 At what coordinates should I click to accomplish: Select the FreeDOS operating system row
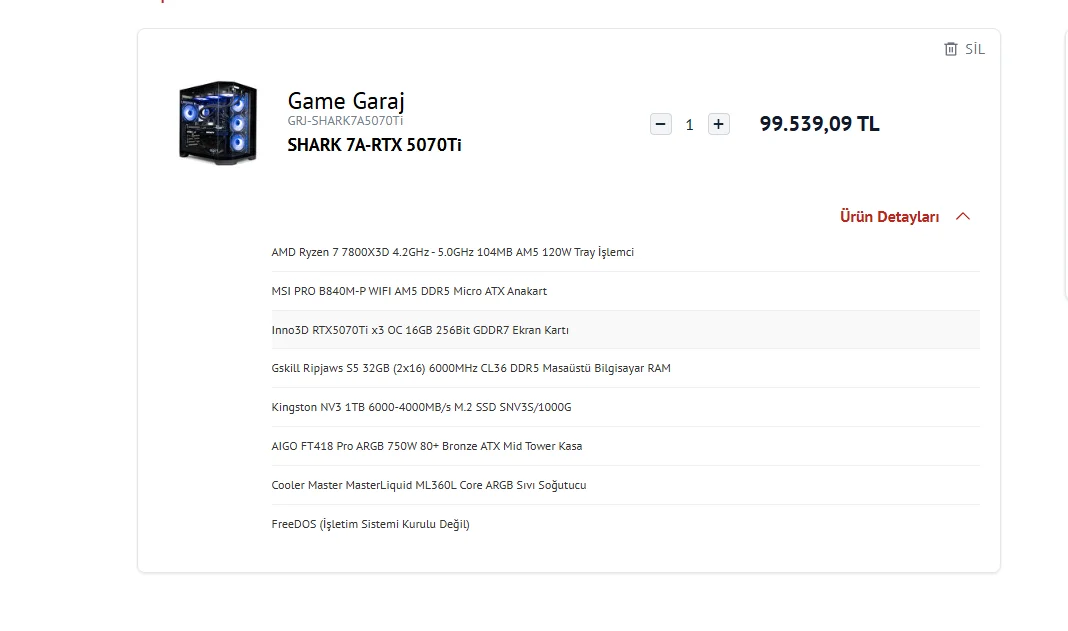pyautogui.click(x=625, y=524)
